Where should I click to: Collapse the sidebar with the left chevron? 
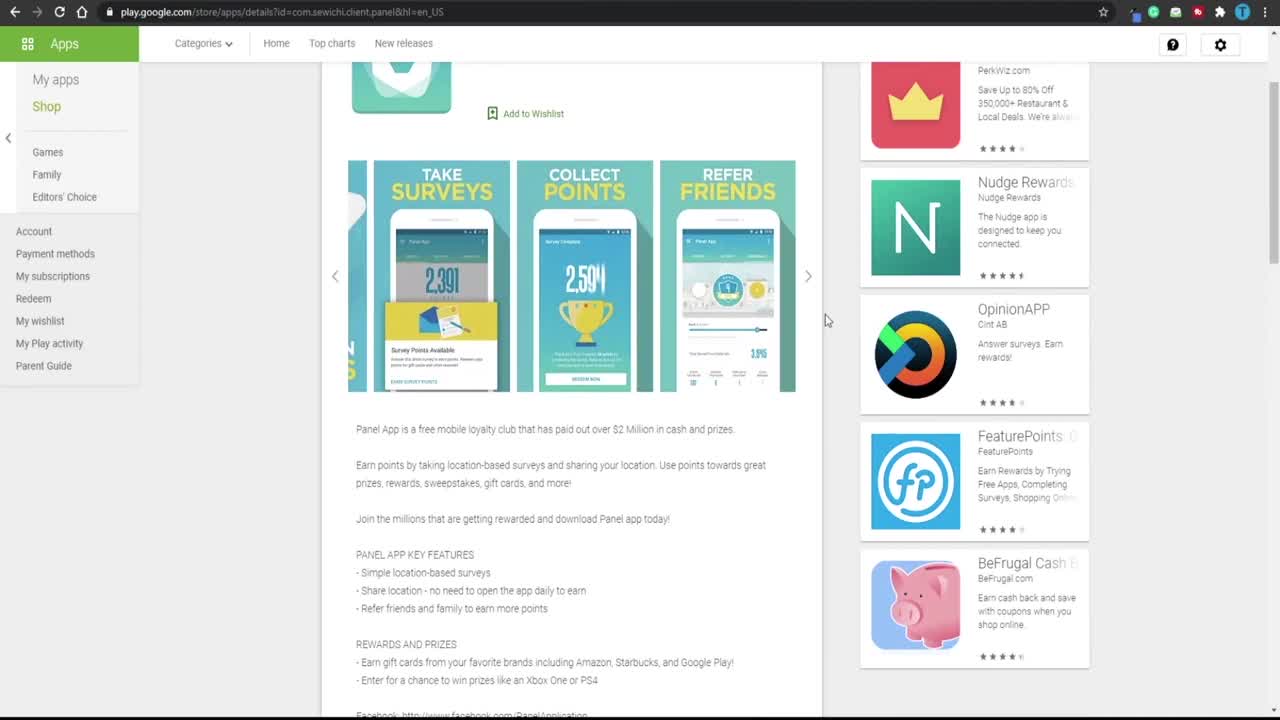pos(8,138)
